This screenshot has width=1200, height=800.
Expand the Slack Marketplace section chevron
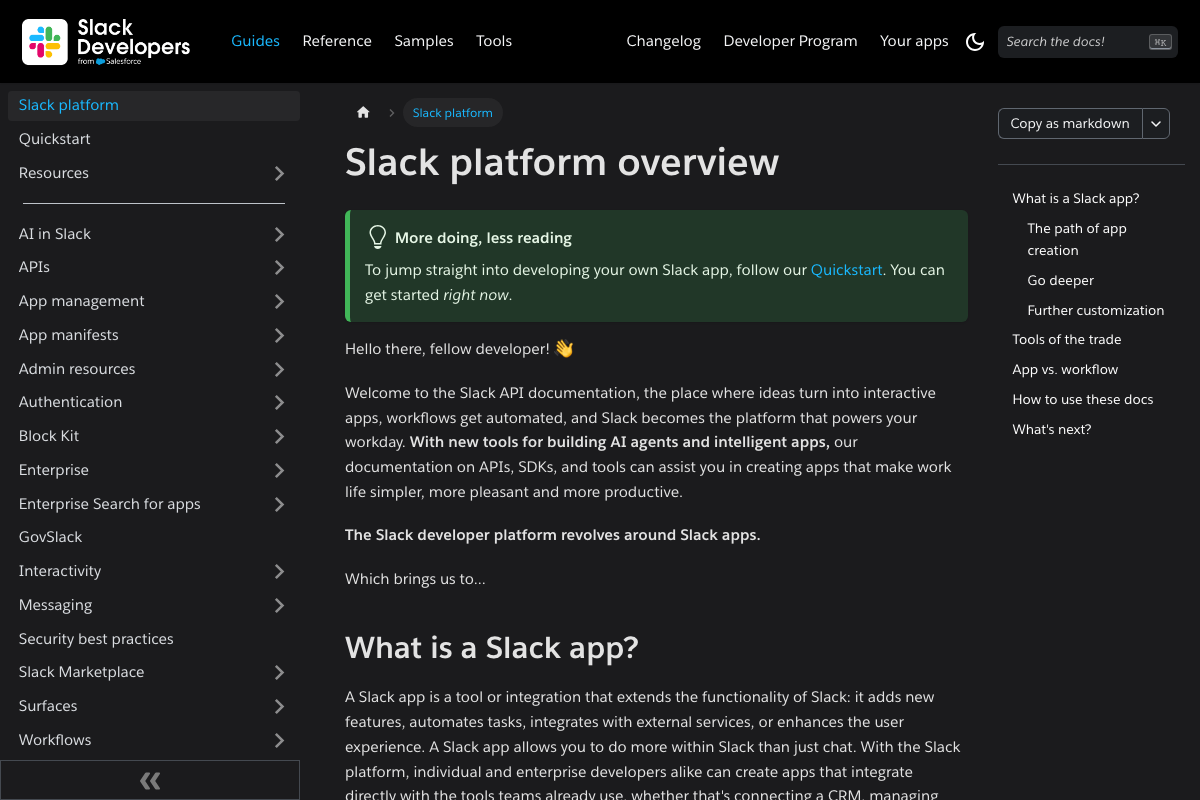279,672
